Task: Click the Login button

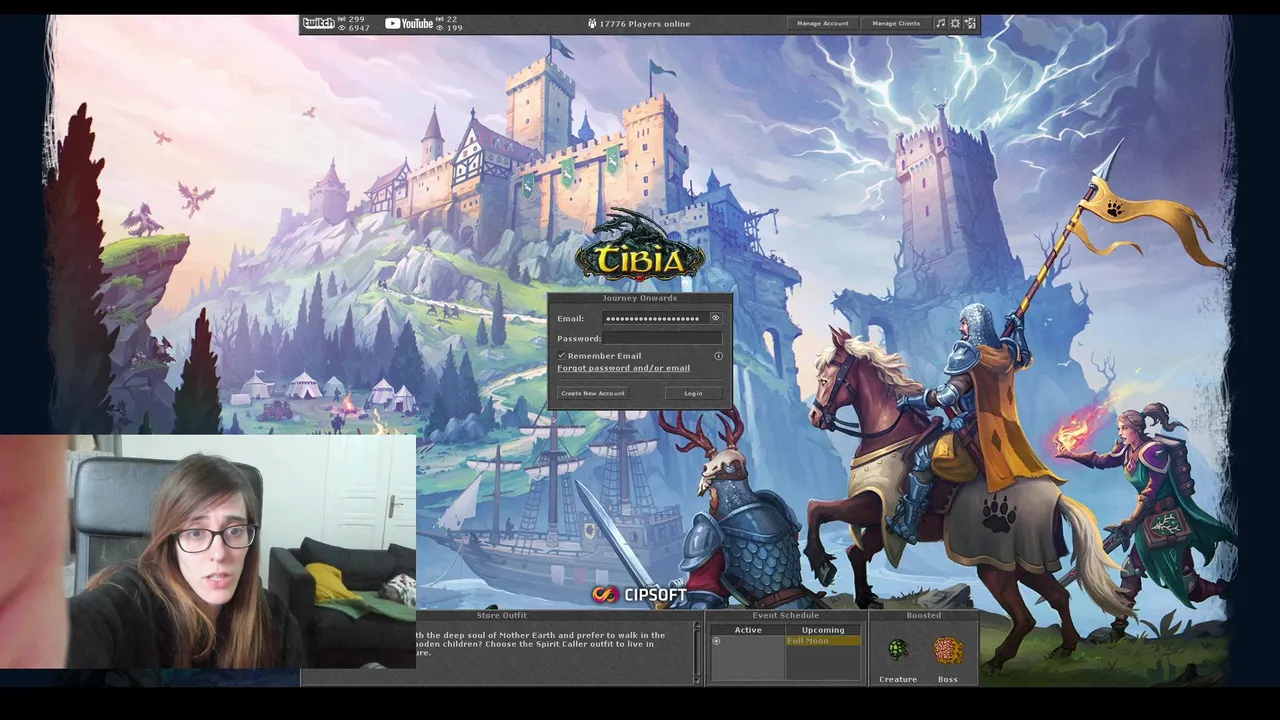Action: (693, 393)
